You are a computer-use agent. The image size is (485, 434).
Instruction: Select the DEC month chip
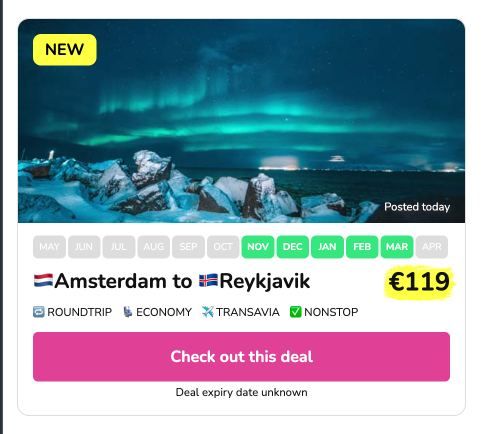tap(292, 247)
